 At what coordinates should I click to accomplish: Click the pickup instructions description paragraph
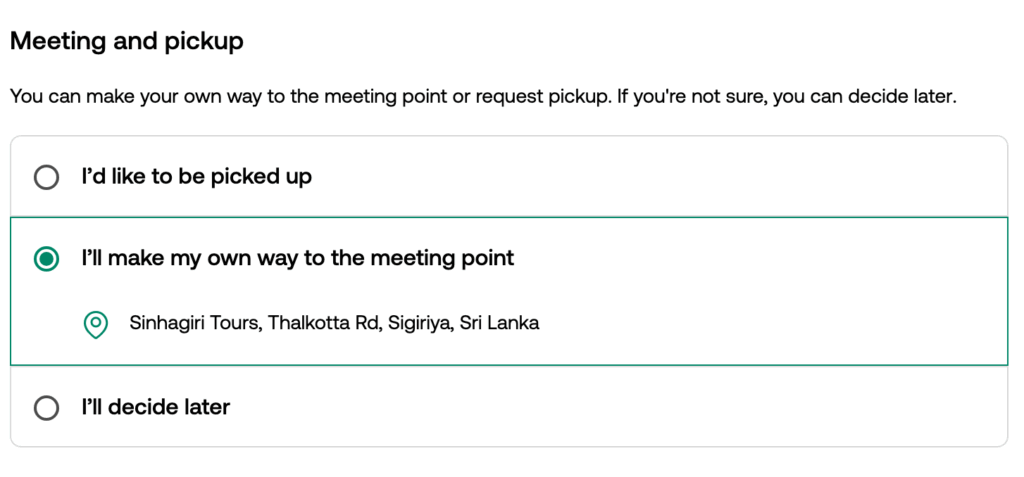483,98
